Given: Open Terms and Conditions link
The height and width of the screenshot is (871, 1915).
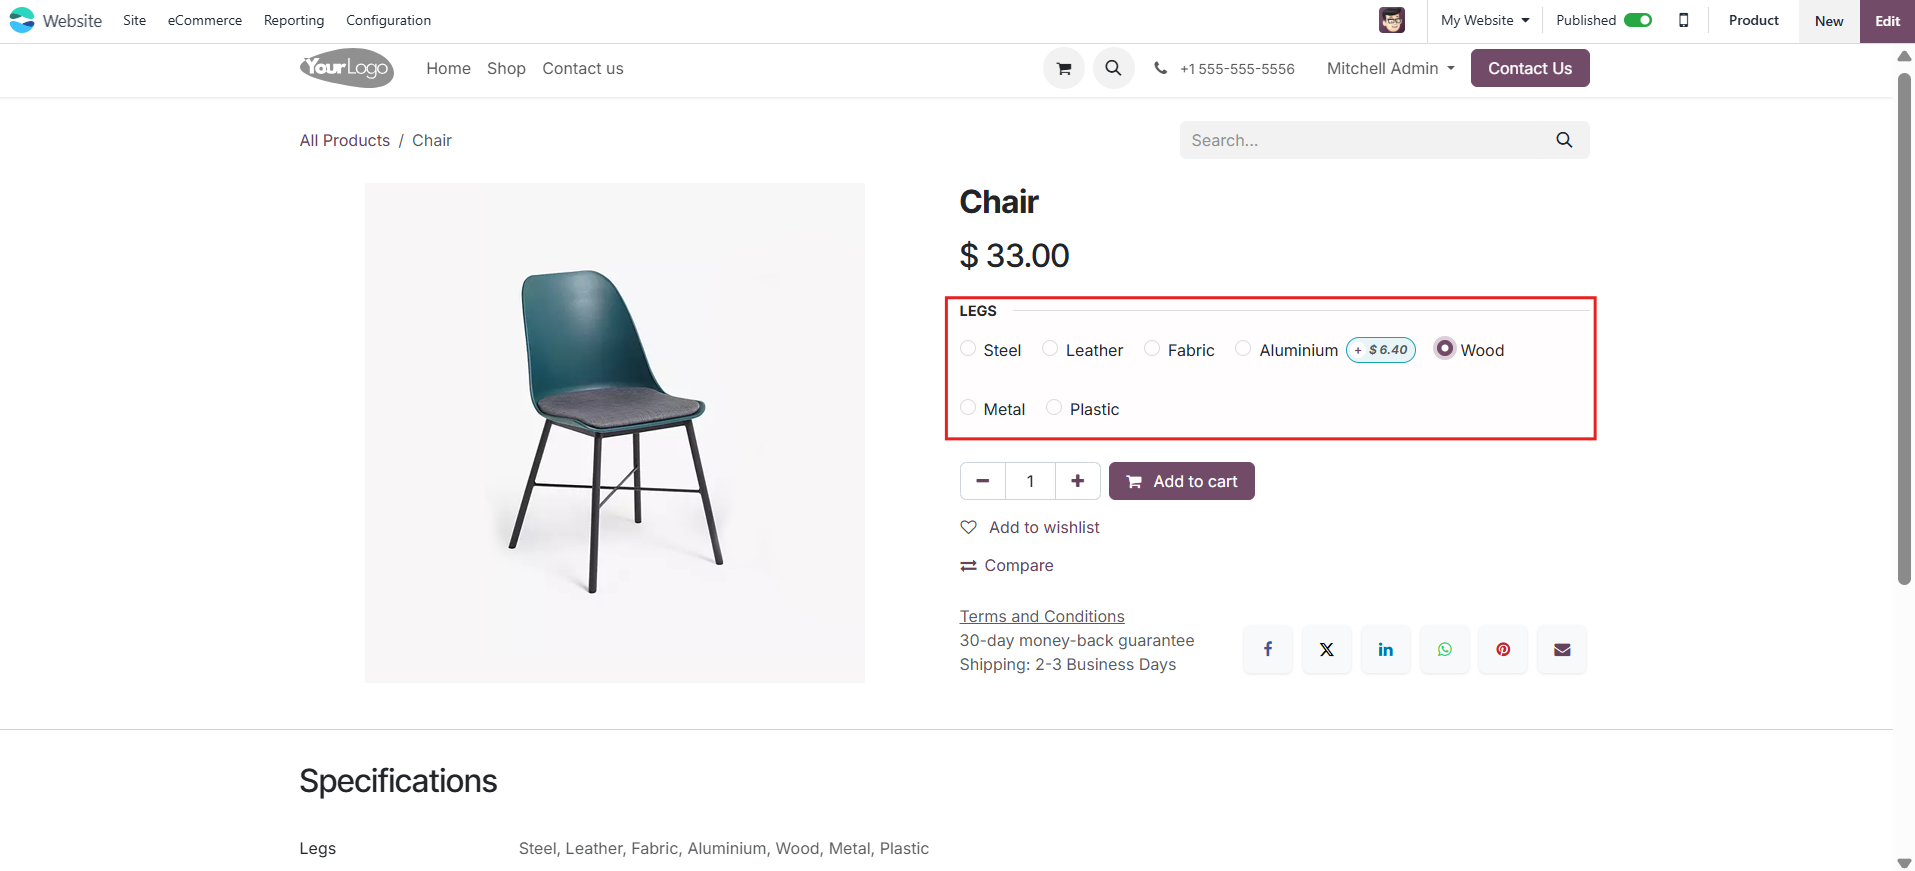Looking at the screenshot, I should coord(1042,616).
